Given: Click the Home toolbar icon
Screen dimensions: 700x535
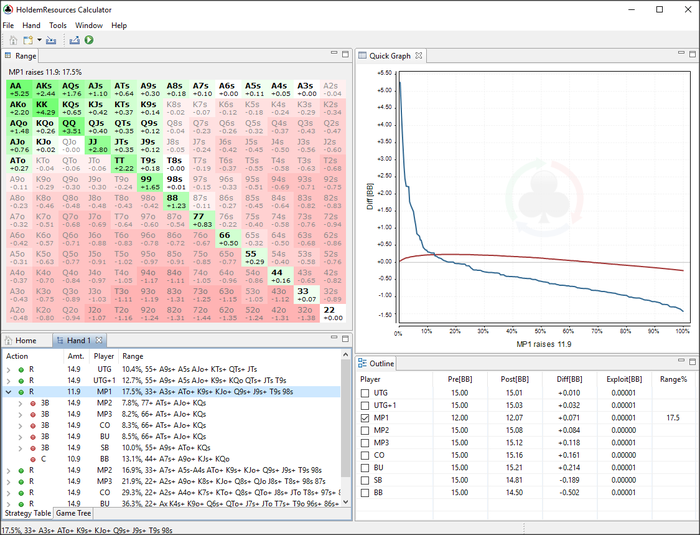Looking at the screenshot, I should pos(13,40).
